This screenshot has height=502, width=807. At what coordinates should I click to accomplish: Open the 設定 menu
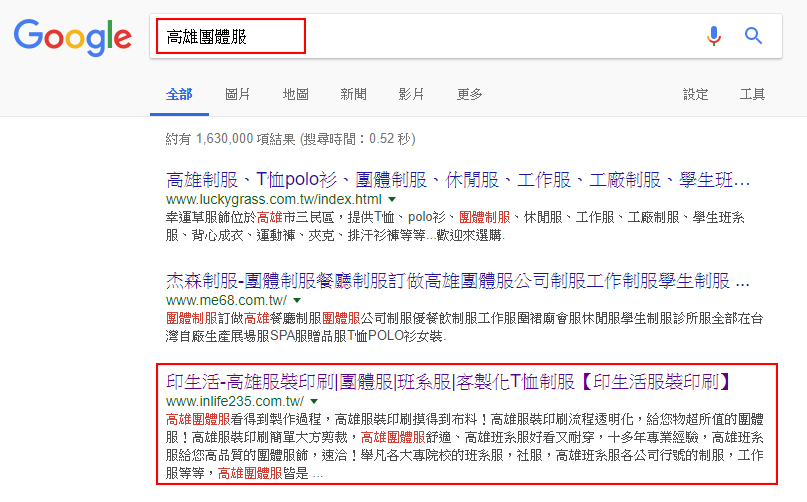[x=696, y=94]
